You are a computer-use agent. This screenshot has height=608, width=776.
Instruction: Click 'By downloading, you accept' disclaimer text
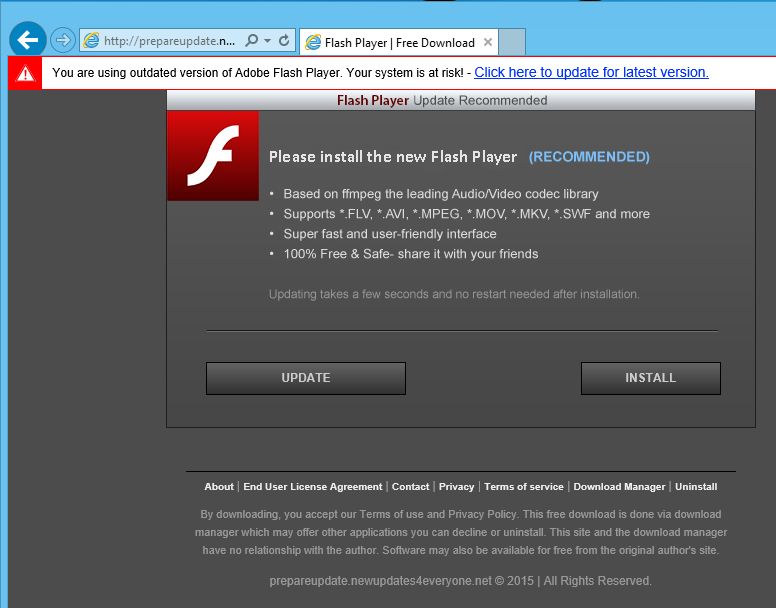pos(461,532)
